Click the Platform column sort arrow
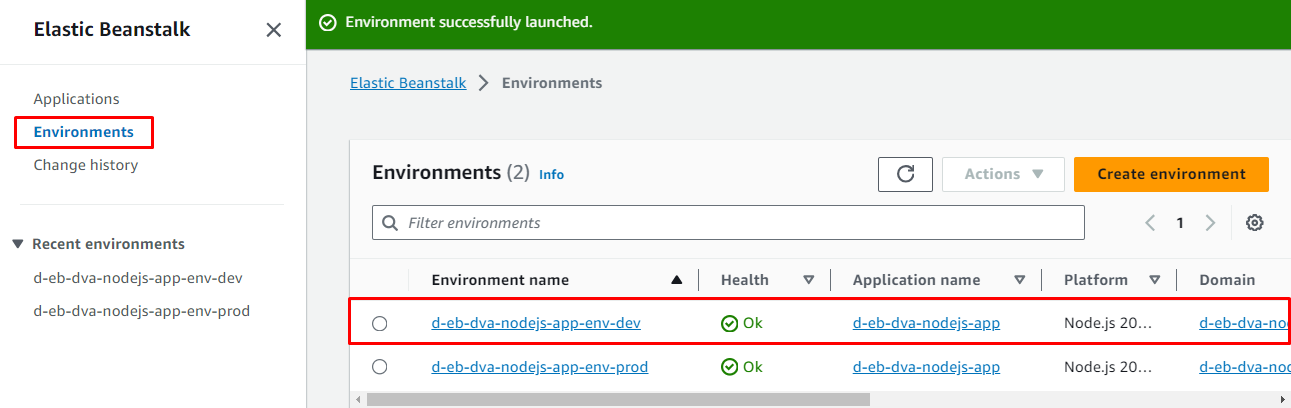The width and height of the screenshot is (1291, 408). coord(1155,280)
